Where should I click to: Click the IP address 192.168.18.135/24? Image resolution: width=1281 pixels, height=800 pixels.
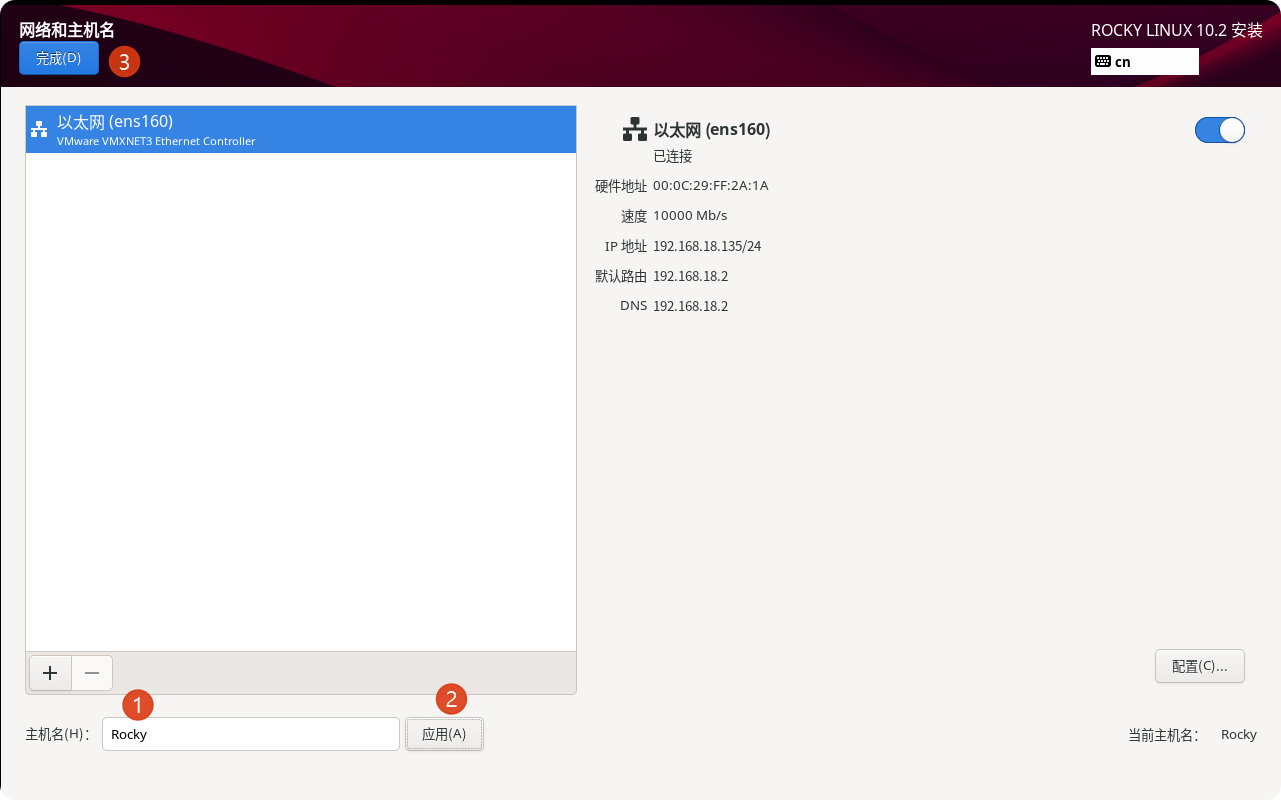click(x=707, y=246)
